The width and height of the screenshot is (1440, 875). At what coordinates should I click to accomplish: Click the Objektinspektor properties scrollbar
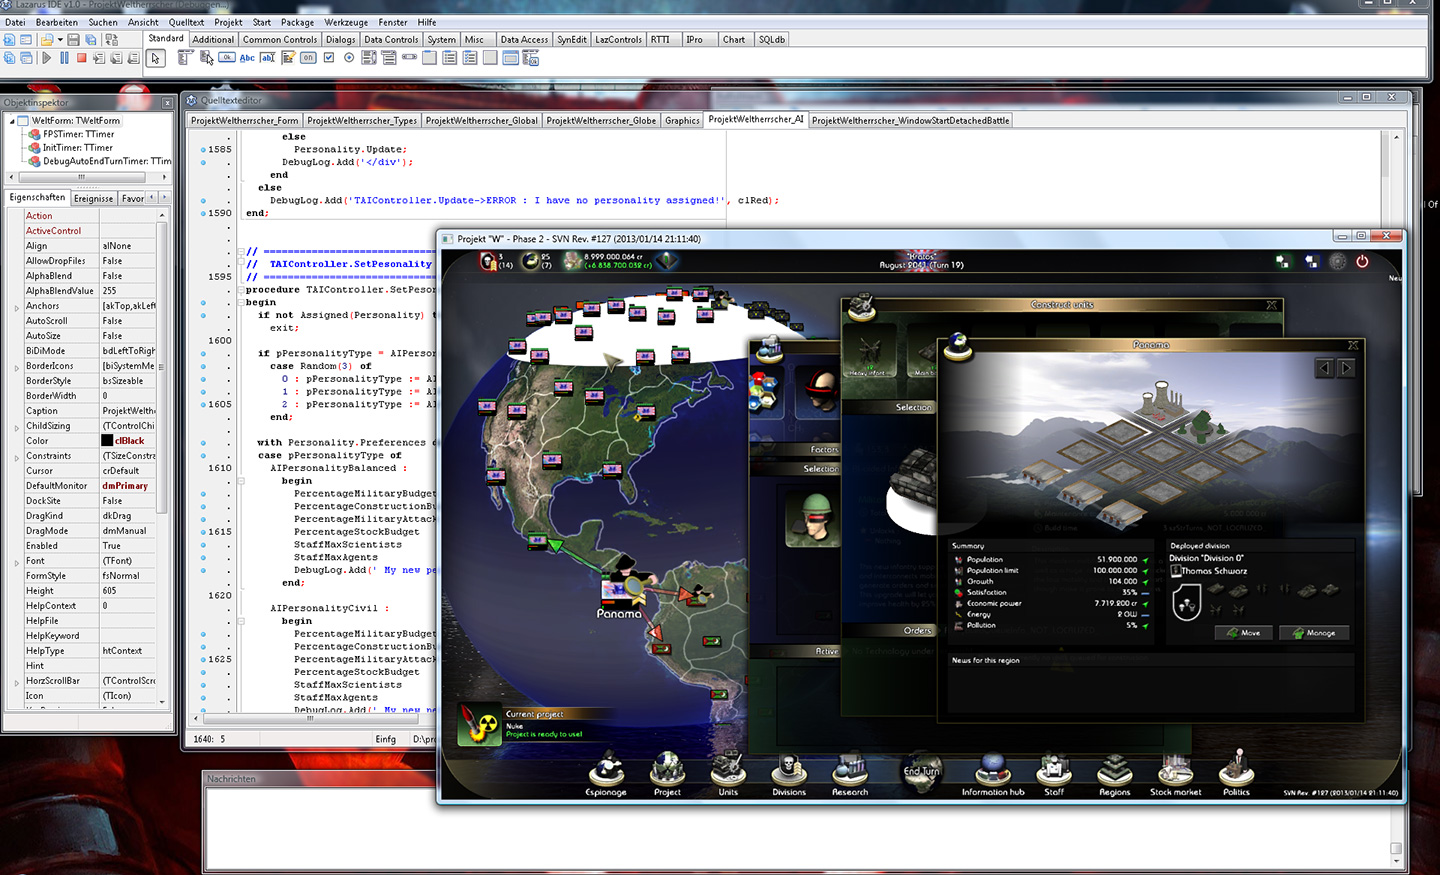pos(162,458)
